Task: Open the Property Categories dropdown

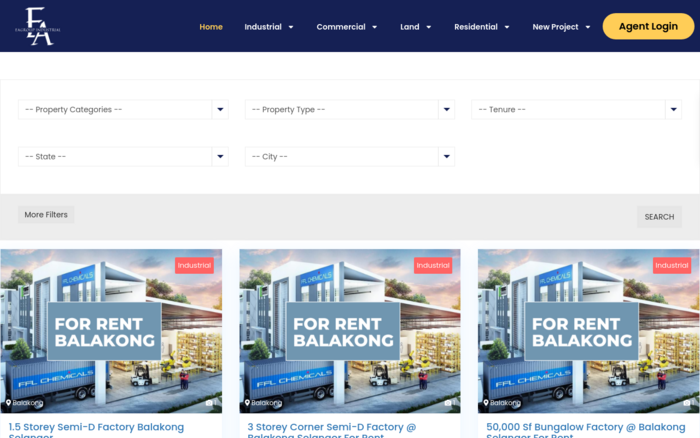Action: pos(123,109)
